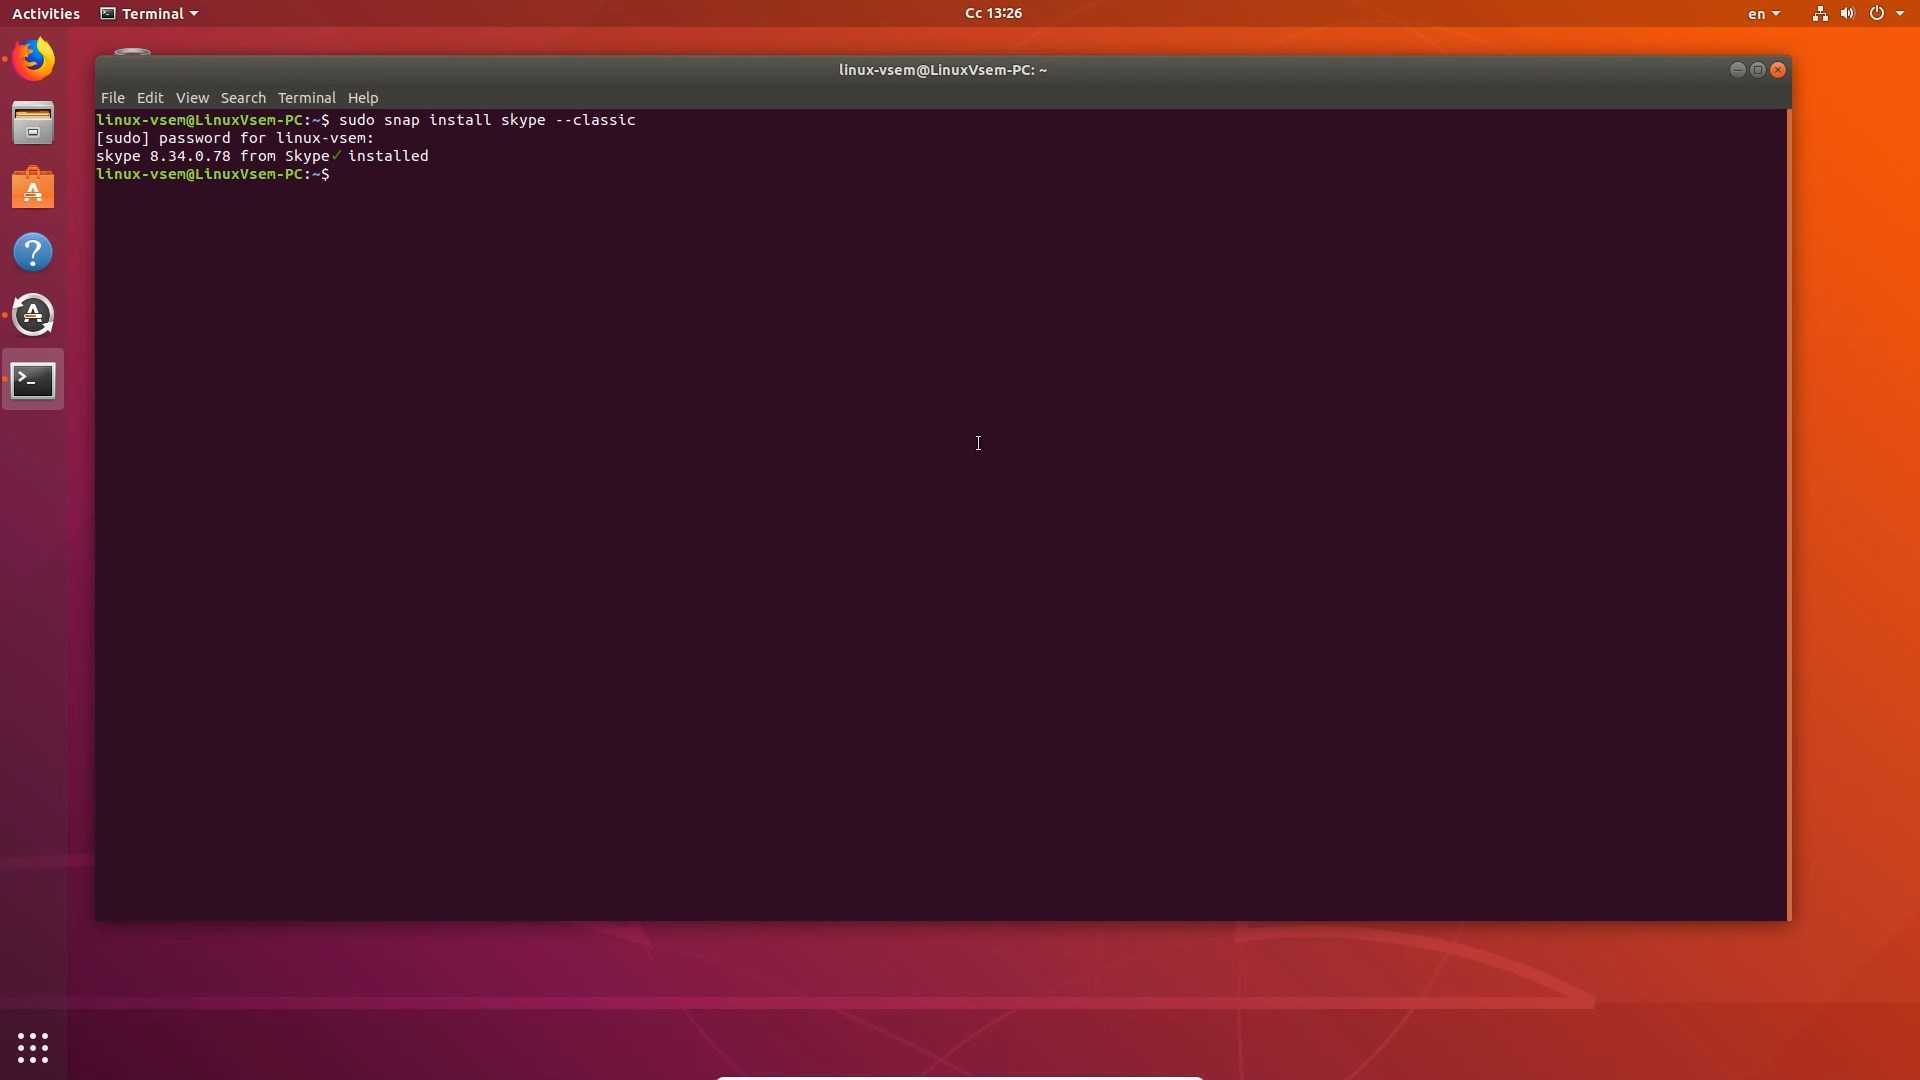Open the power menu icon

[x=1877, y=14]
